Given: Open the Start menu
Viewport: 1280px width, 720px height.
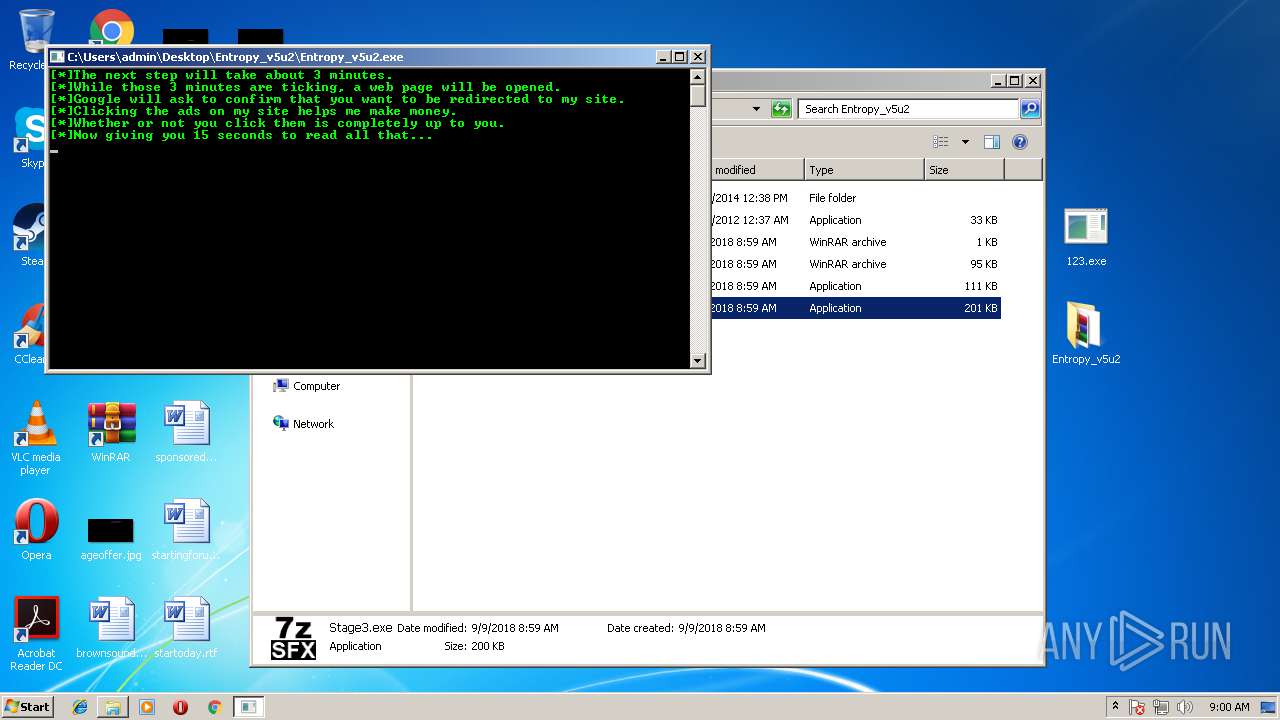Looking at the screenshot, I should [x=27, y=707].
